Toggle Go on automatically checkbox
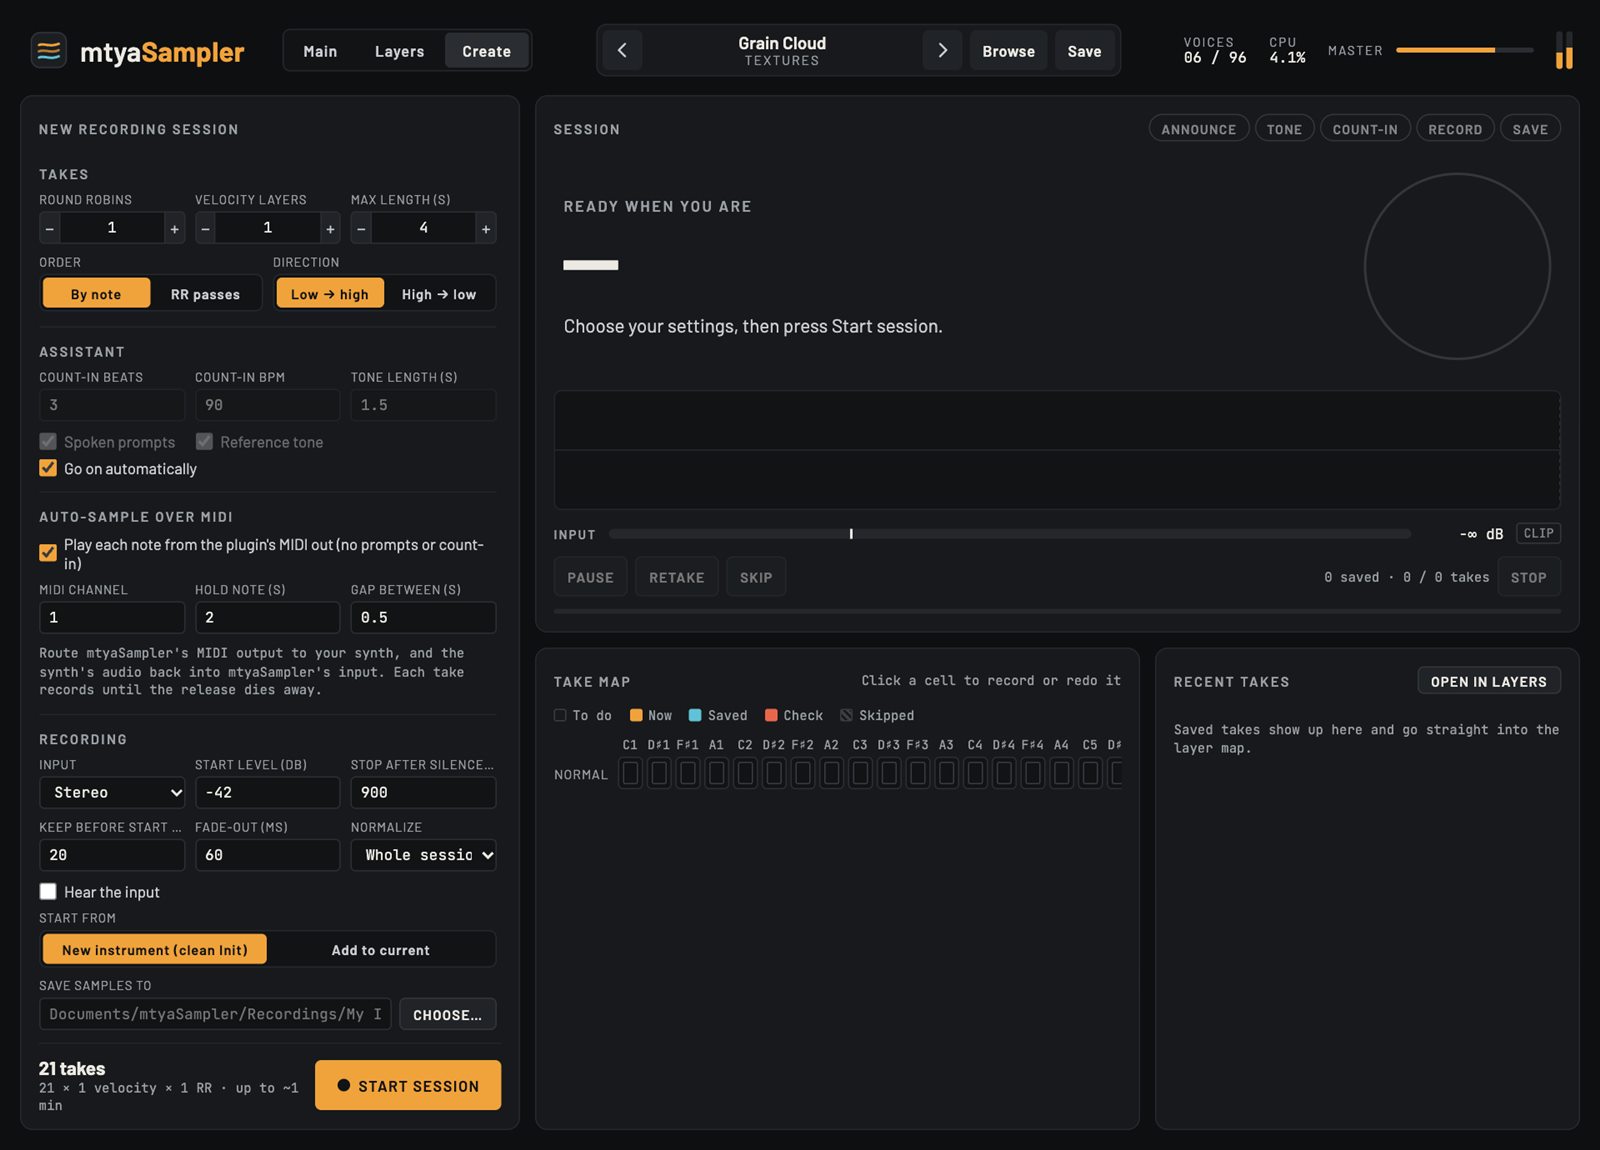 click(48, 468)
